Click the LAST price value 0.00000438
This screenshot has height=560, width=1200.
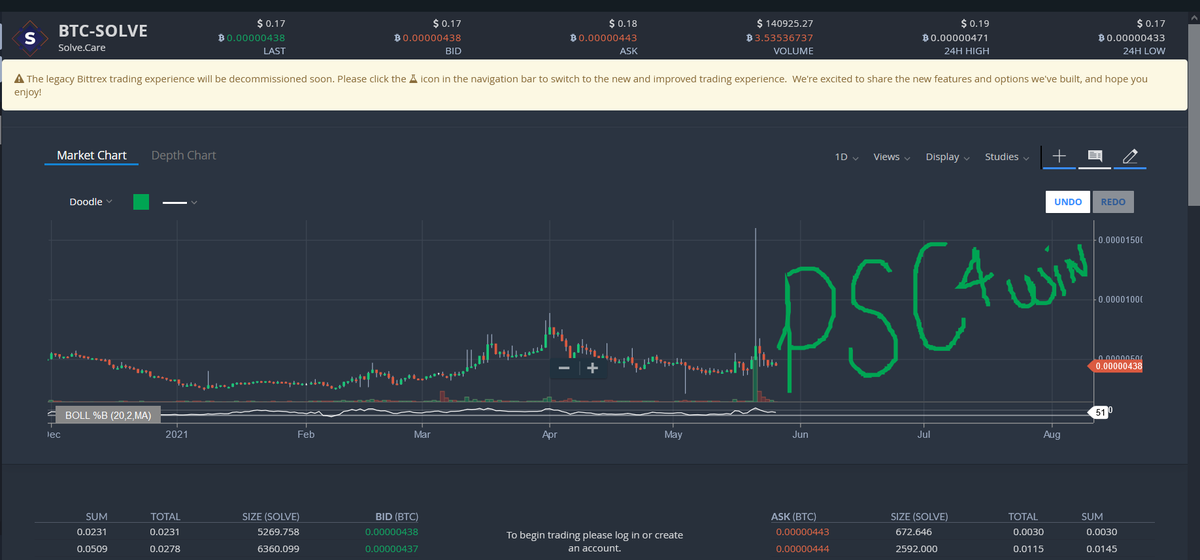(254, 38)
